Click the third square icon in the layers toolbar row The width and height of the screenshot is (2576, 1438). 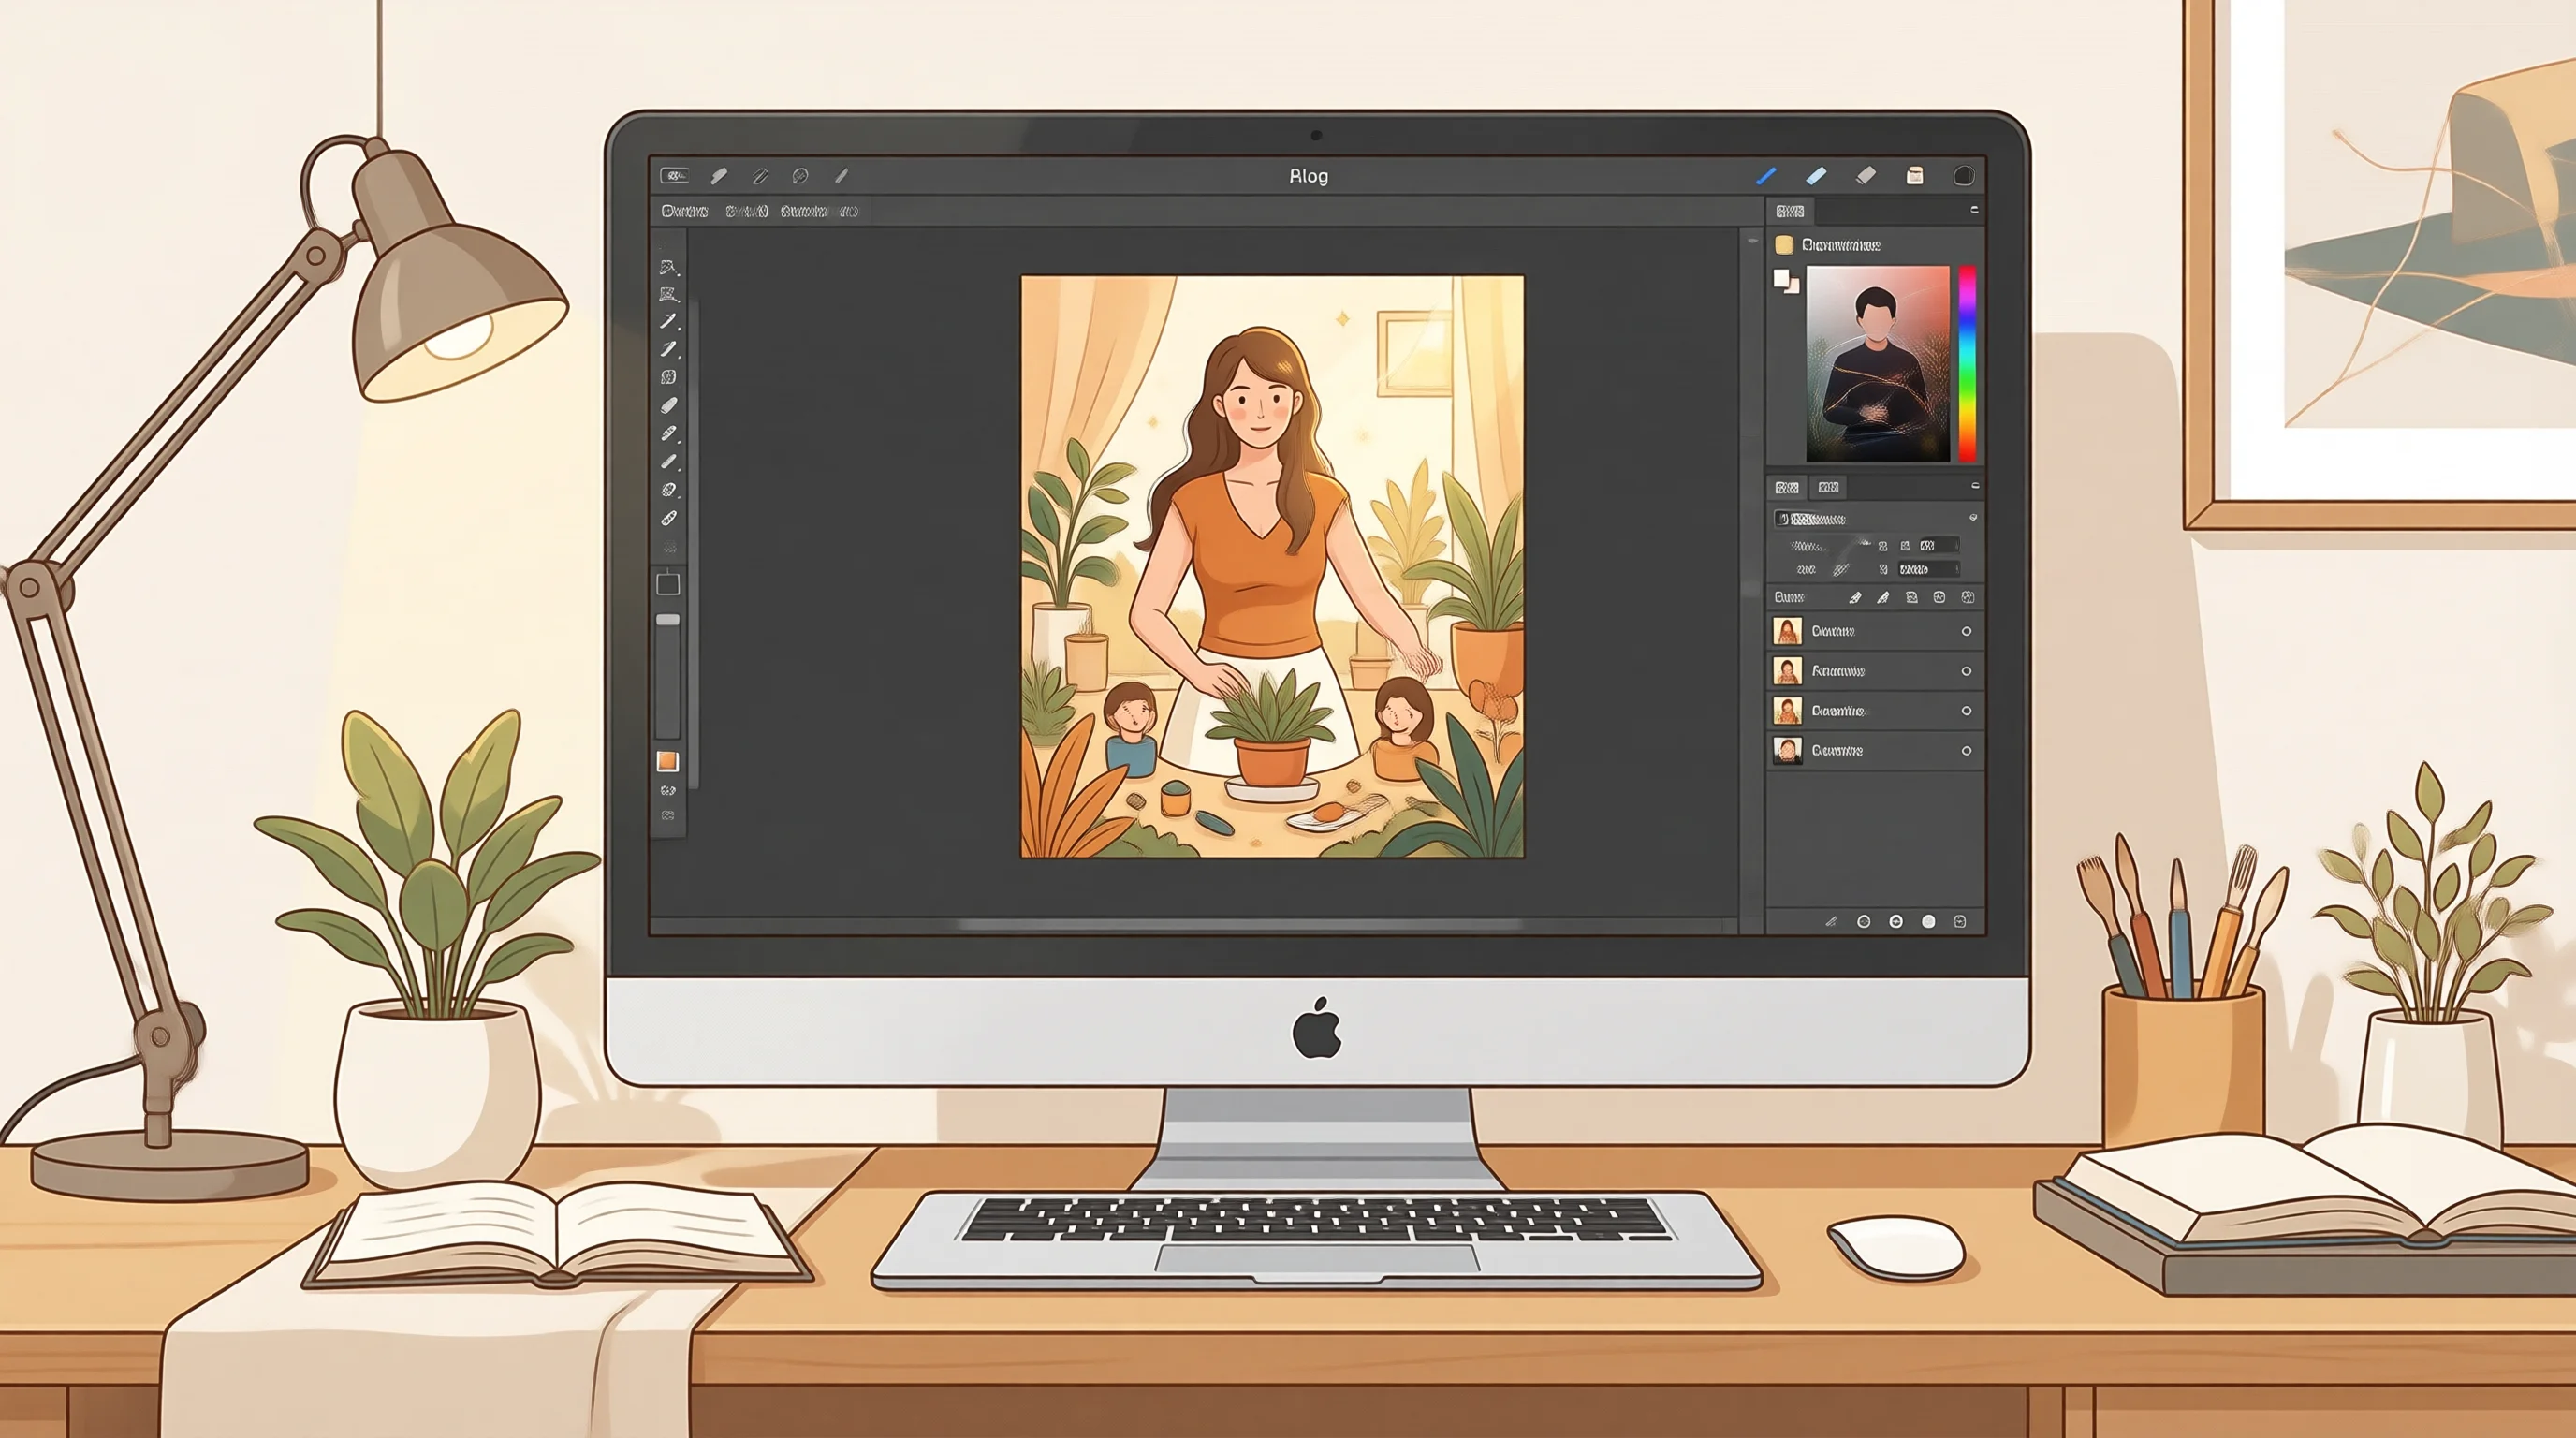click(1912, 597)
